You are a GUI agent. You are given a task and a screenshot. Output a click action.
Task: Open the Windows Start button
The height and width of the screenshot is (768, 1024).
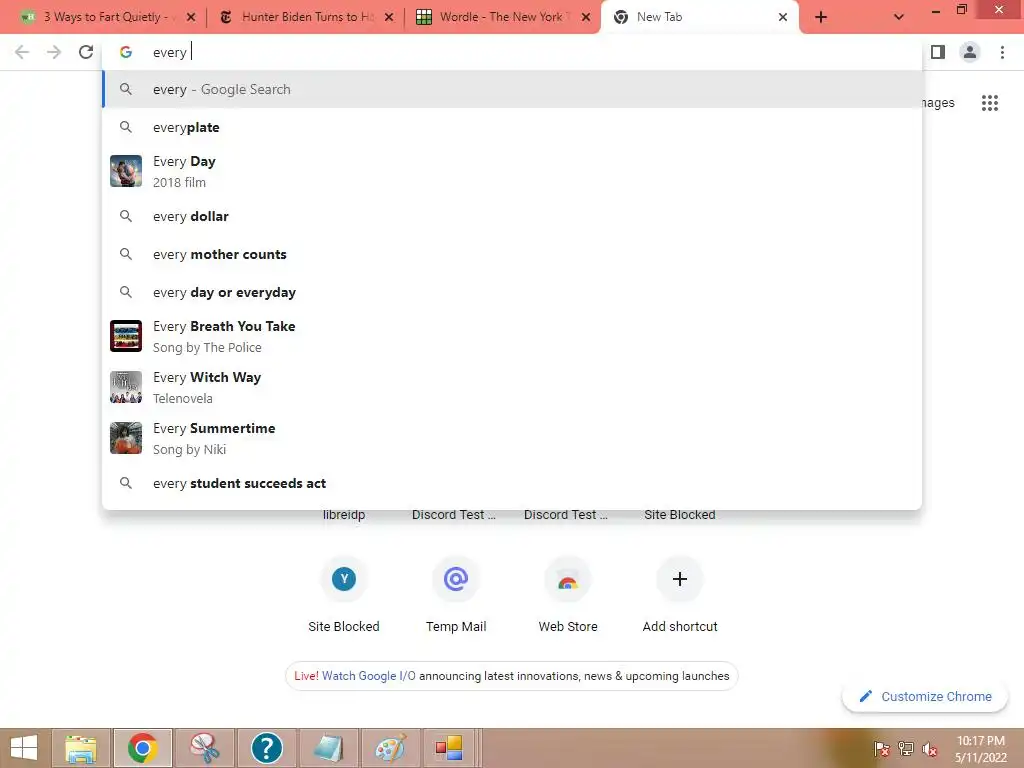pos(24,748)
